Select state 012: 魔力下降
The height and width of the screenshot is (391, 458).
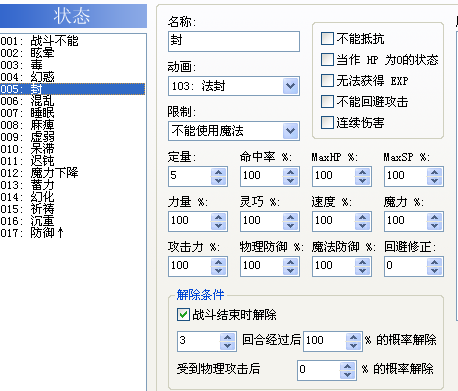coord(73,173)
